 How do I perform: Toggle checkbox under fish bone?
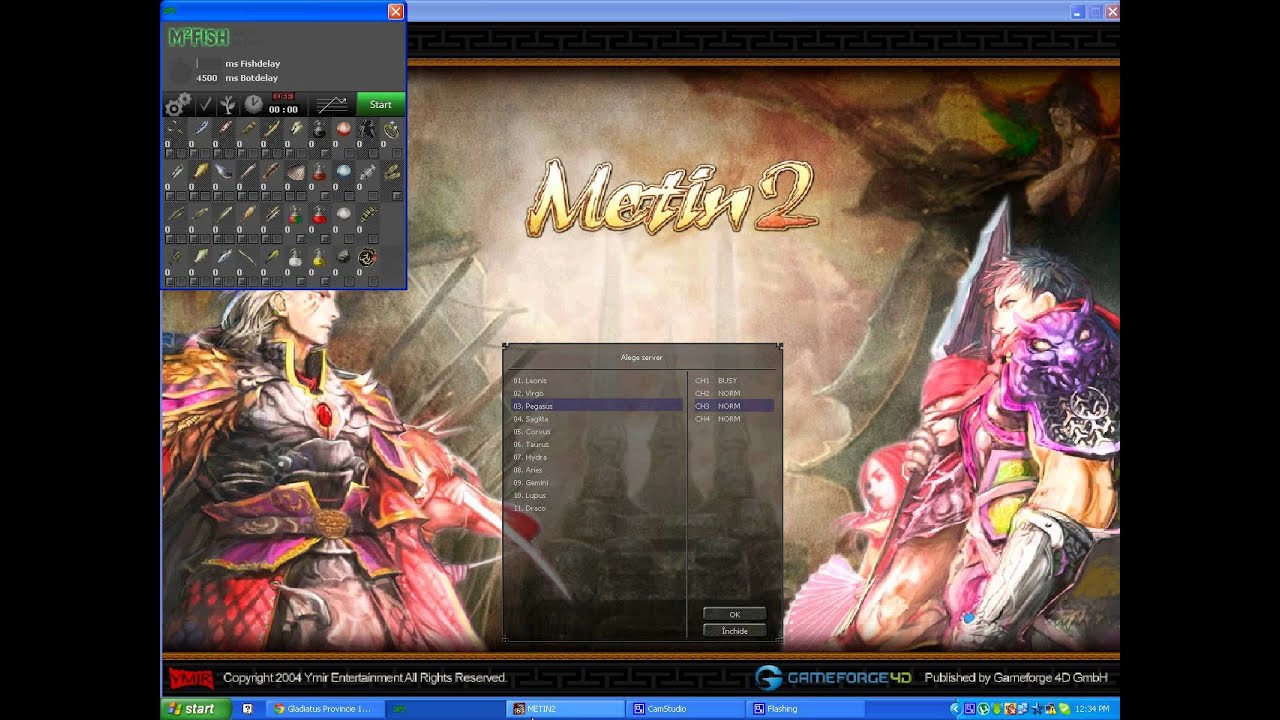tap(373, 196)
